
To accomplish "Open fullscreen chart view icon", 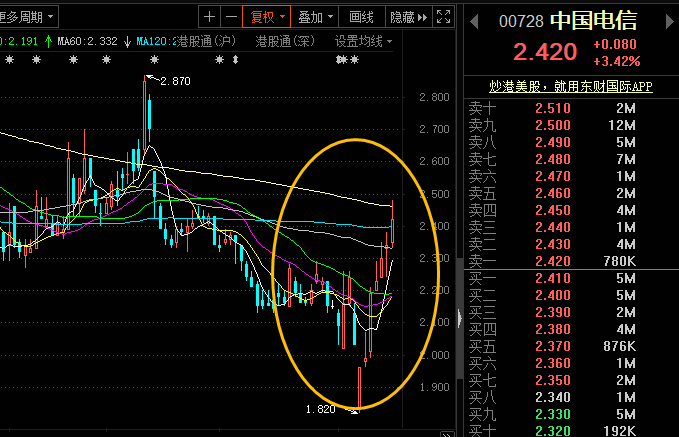I will pyautogui.click(x=443, y=17).
